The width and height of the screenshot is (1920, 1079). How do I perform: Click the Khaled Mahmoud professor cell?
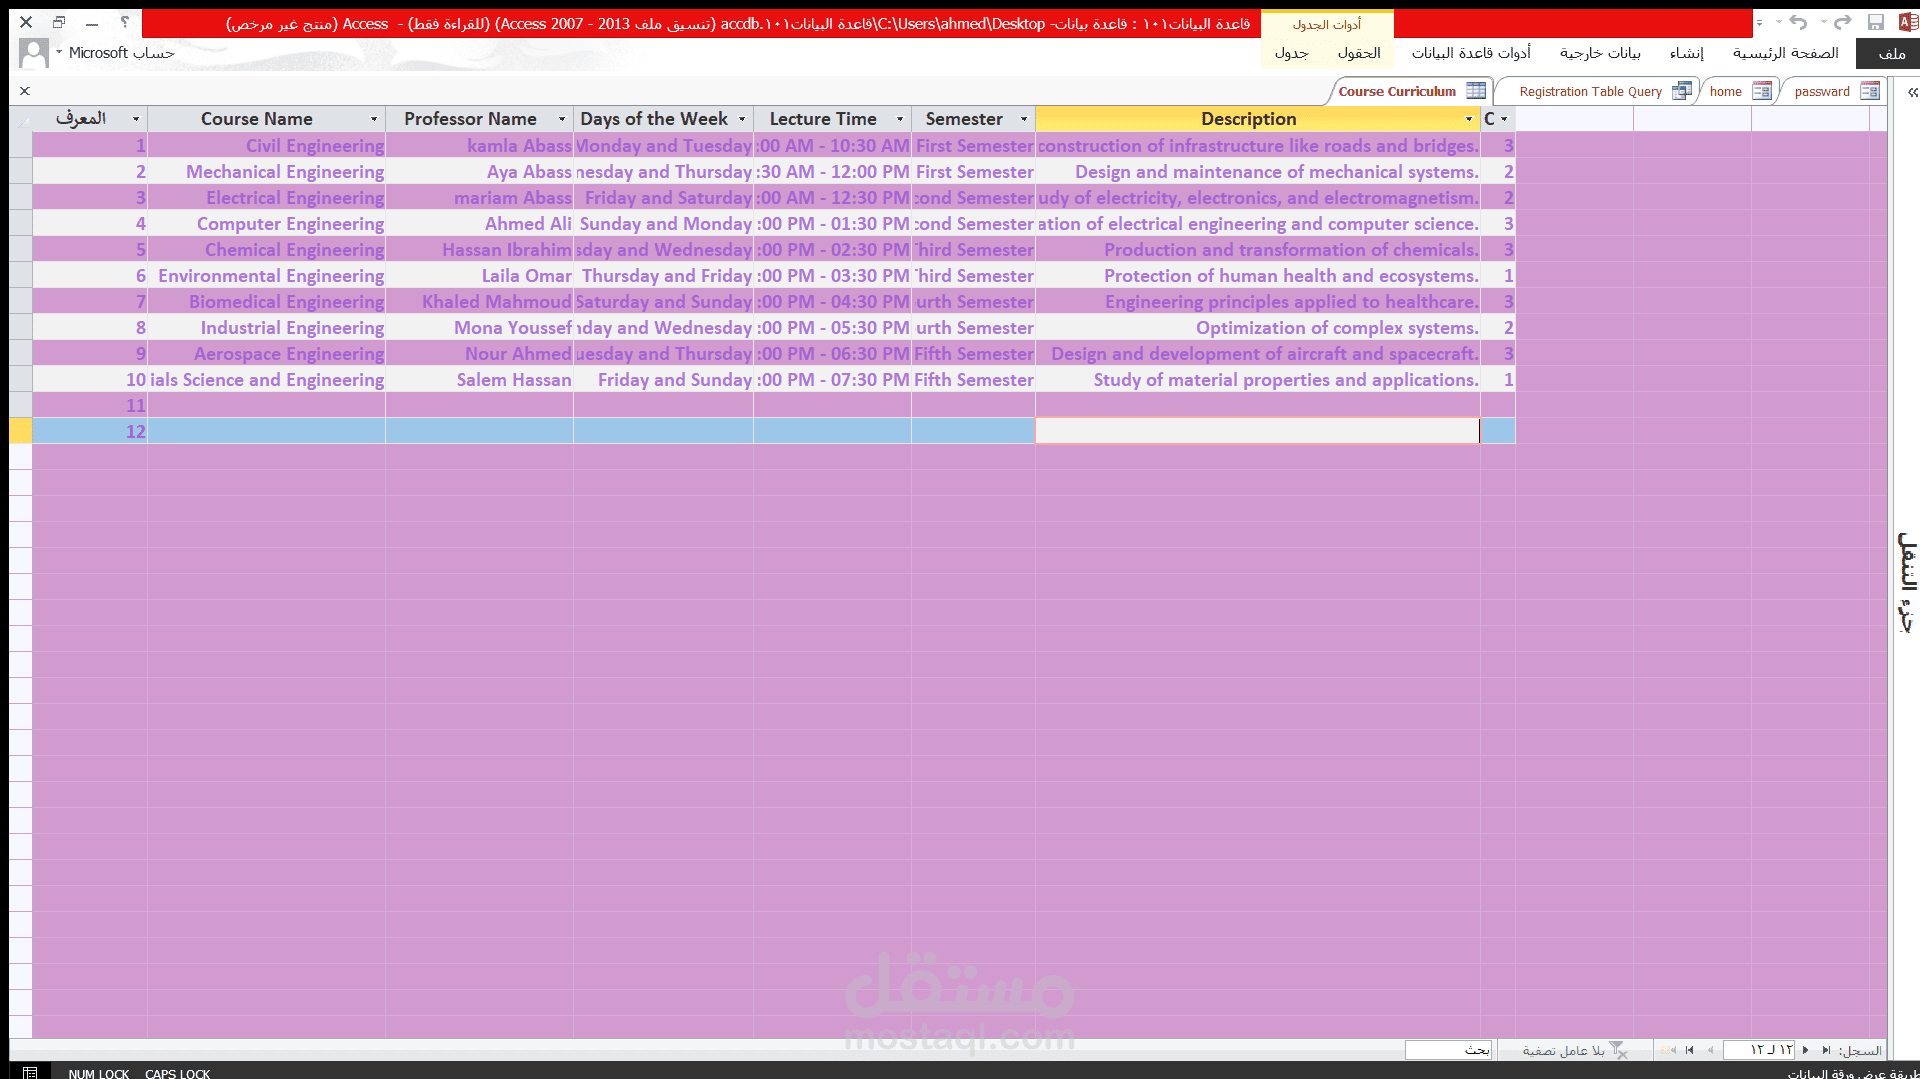pos(479,302)
